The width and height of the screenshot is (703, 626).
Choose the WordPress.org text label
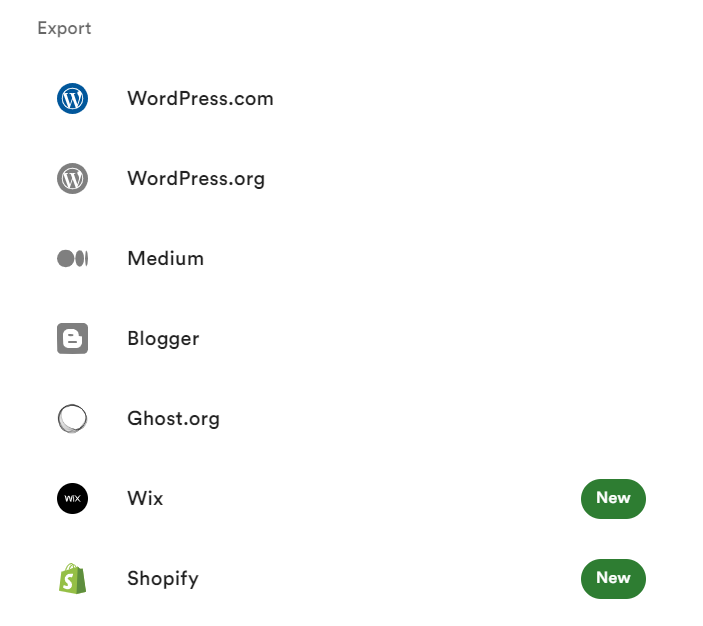(x=196, y=179)
